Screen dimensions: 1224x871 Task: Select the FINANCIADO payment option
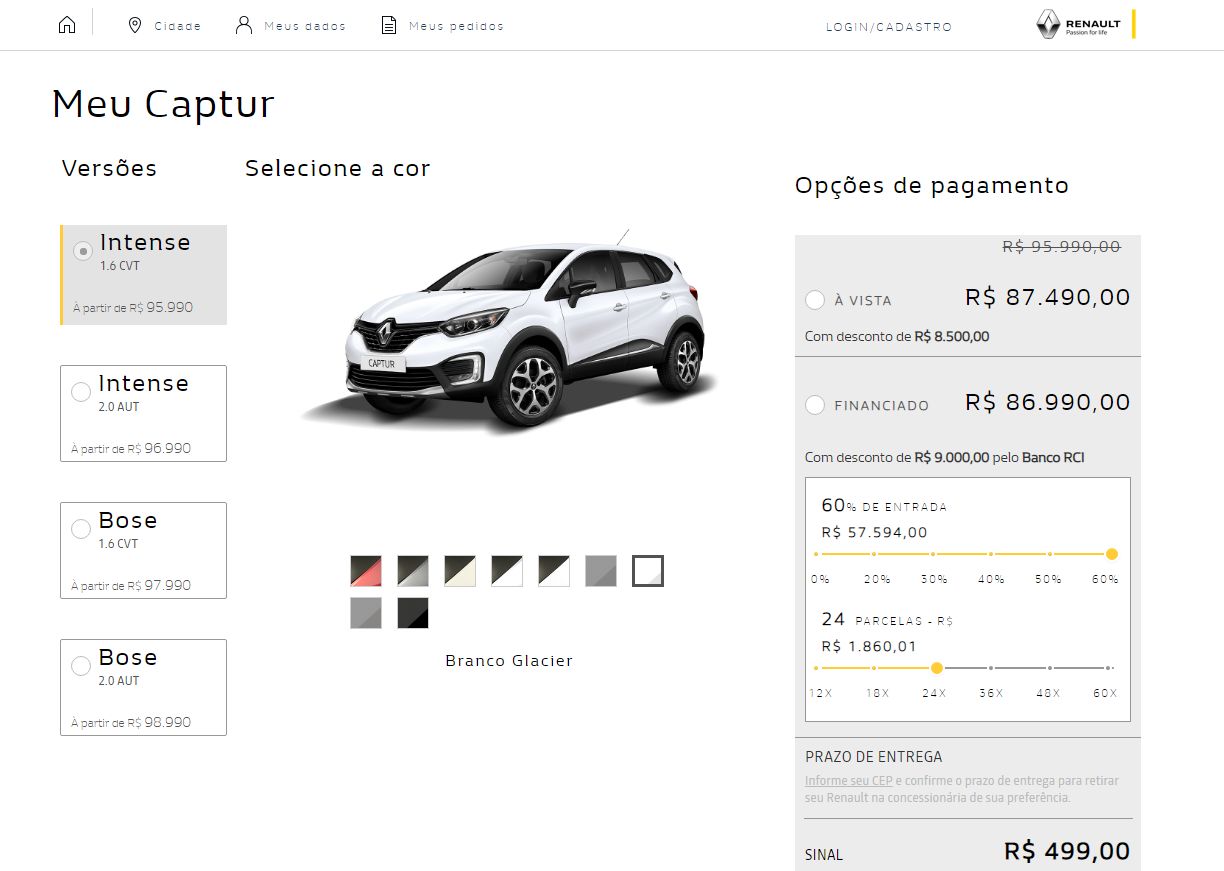(x=815, y=405)
